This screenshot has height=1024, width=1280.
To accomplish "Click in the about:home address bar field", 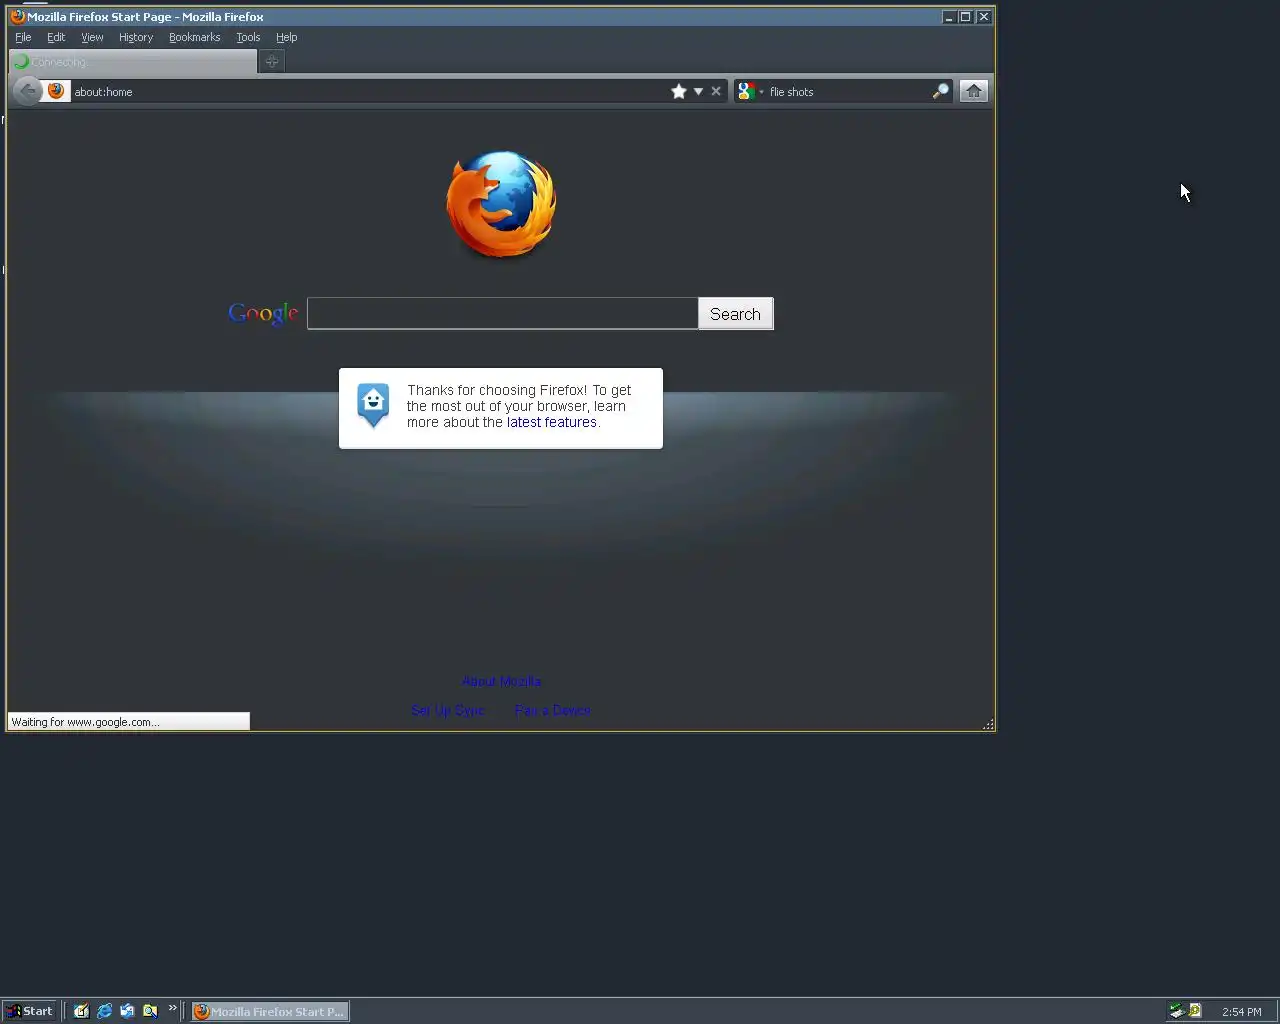I will (x=368, y=91).
